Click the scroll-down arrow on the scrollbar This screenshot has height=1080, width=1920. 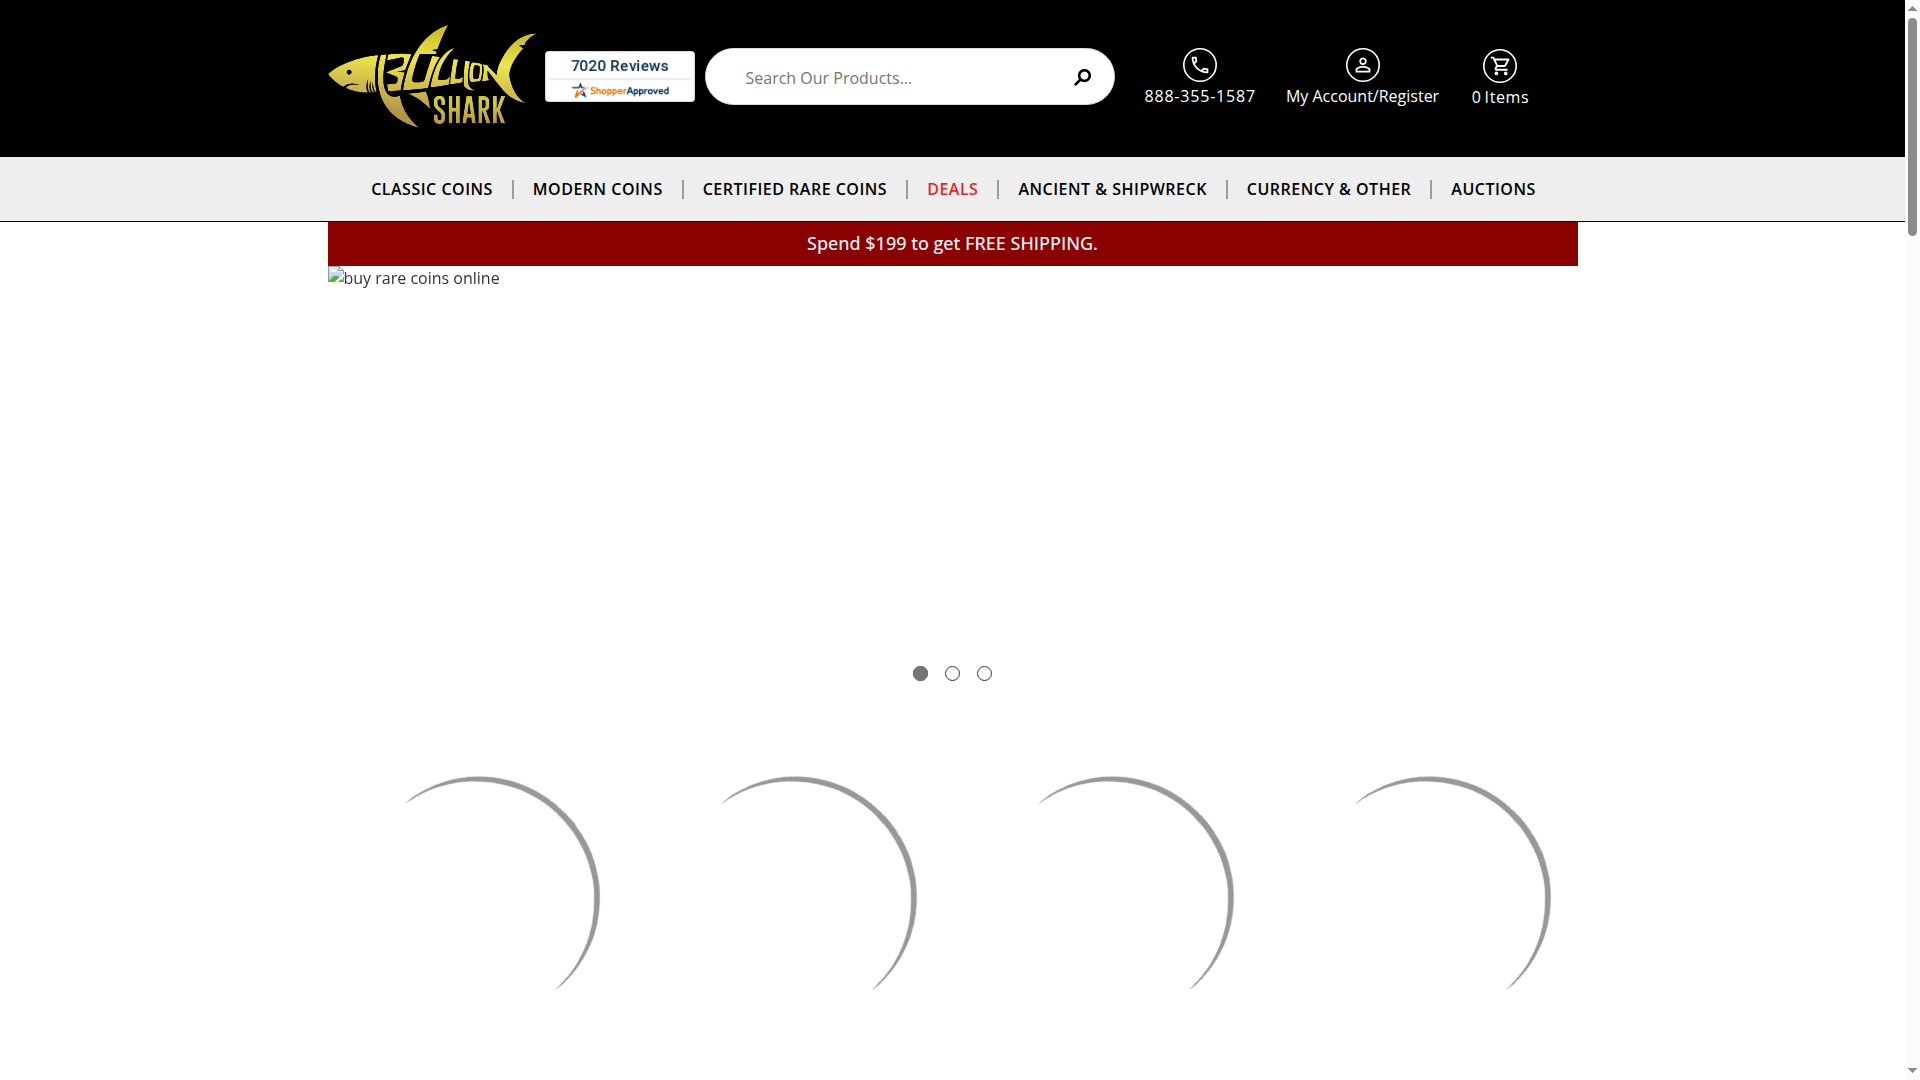pyautogui.click(x=1911, y=1072)
